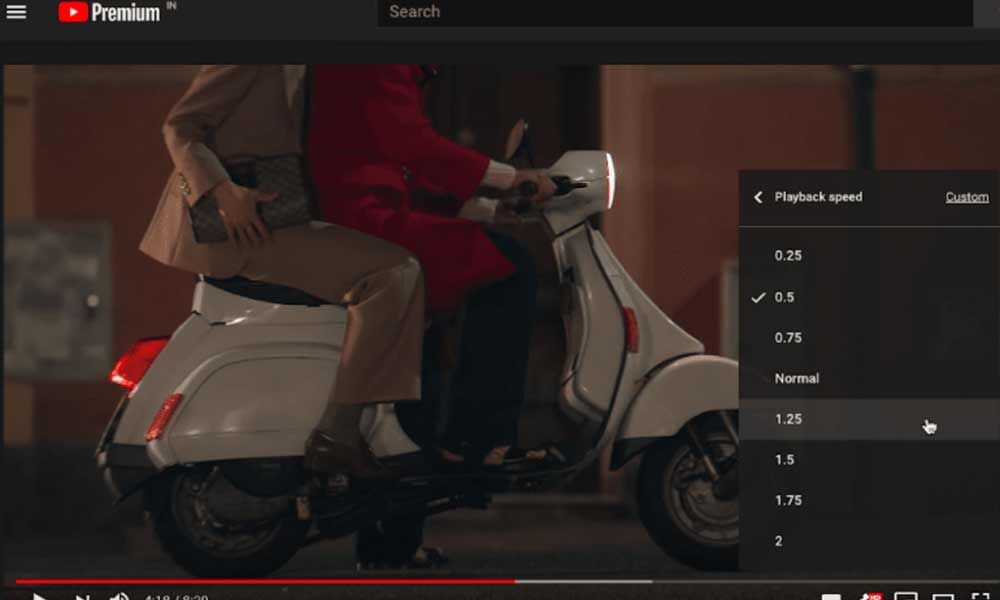Switch to theater mode view
Image resolution: width=1000 pixels, height=600 pixels.
[943, 597]
